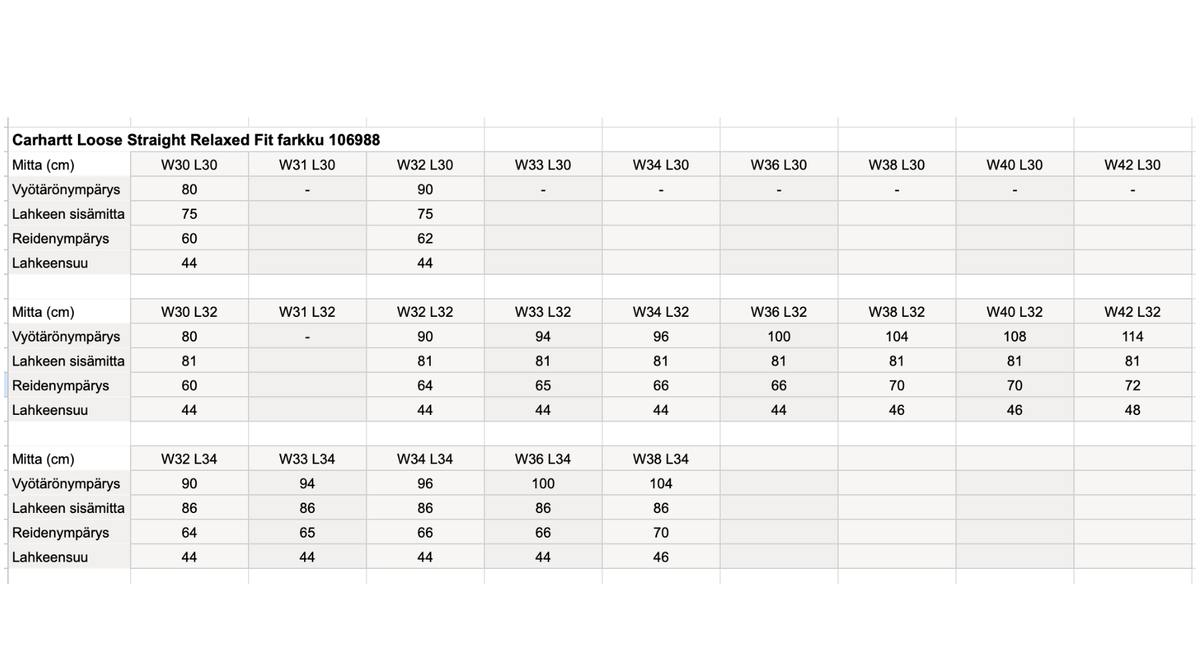Select the W38 L32 header cell

pos(896,312)
